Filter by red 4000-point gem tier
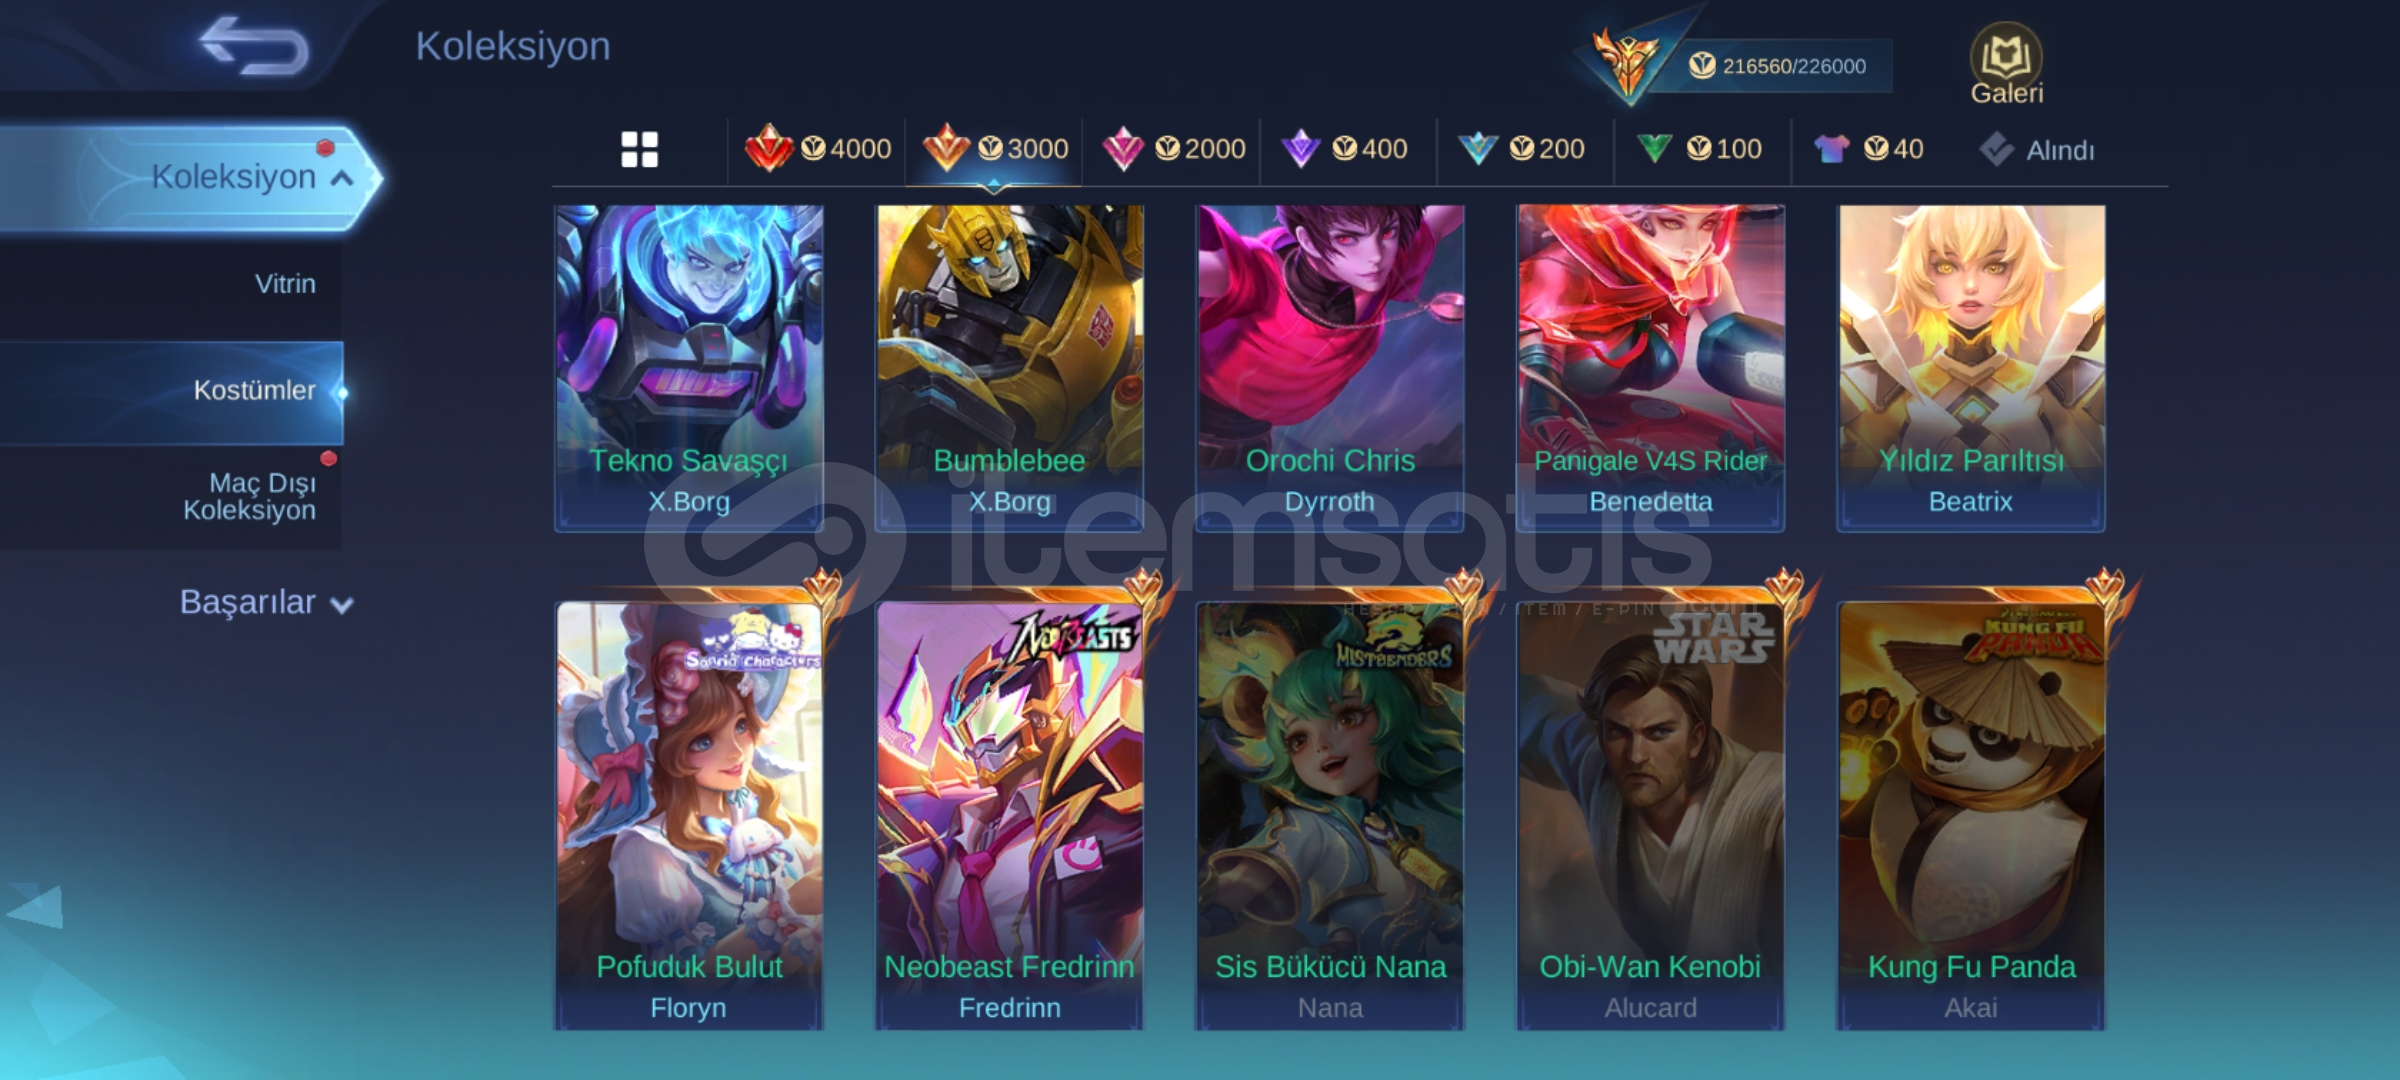Viewport: 2400px width, 1080px height. click(818, 149)
